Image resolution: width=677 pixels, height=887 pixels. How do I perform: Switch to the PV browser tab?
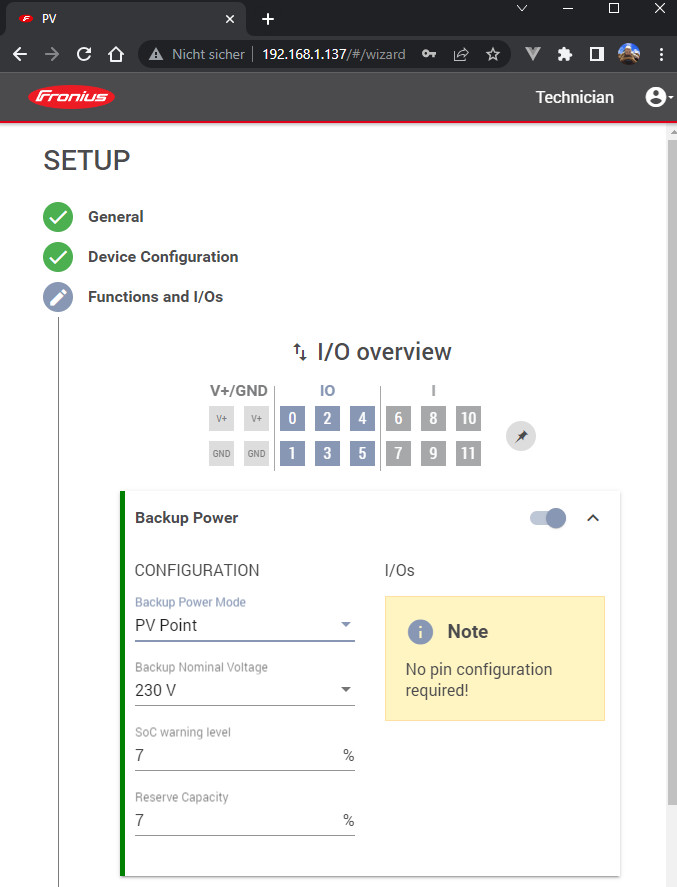pos(120,19)
